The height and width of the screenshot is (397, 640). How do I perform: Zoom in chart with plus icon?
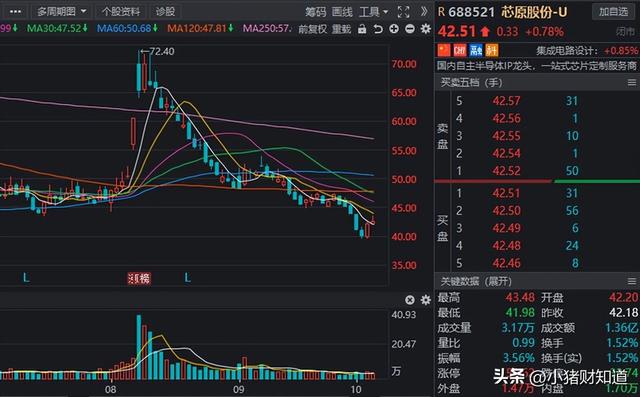click(394, 29)
